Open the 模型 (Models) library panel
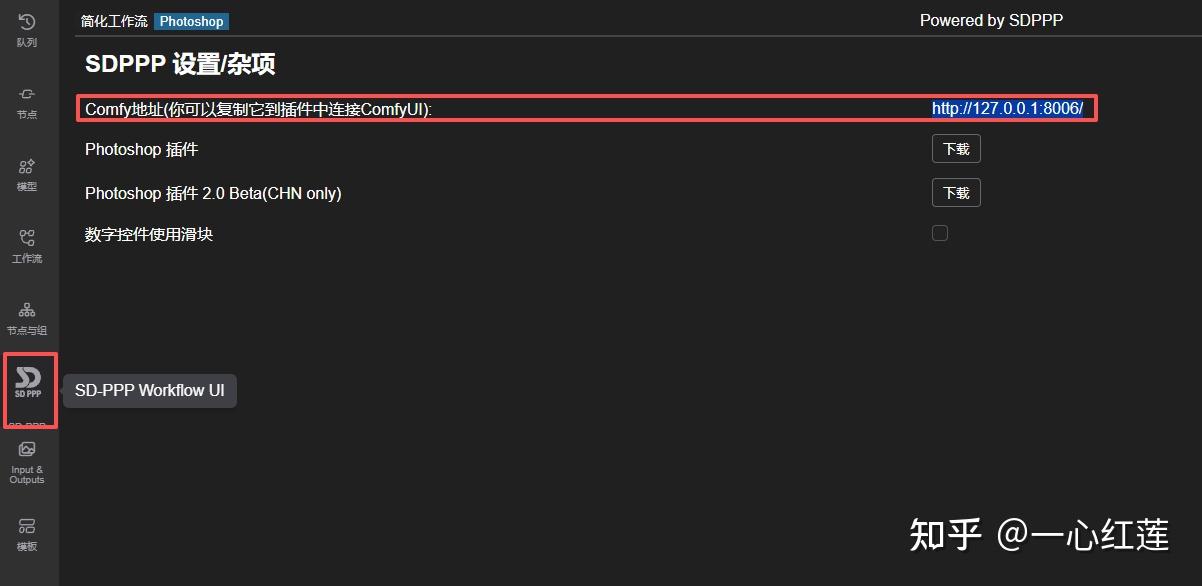Image resolution: width=1202 pixels, height=586 pixels. (27, 173)
